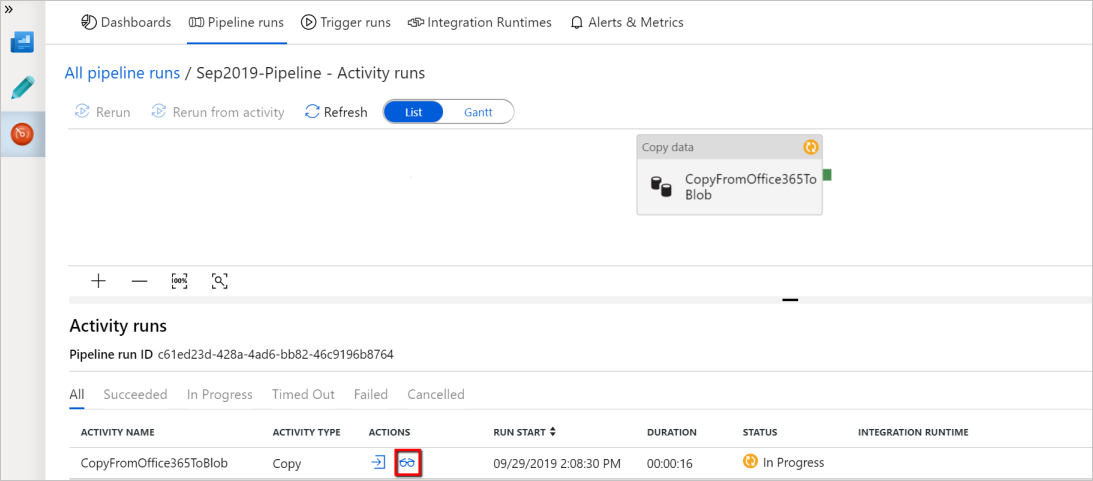Screen dimensions: 1093x481
Task: Click the panel divider collapse handle
Action: 790,300
